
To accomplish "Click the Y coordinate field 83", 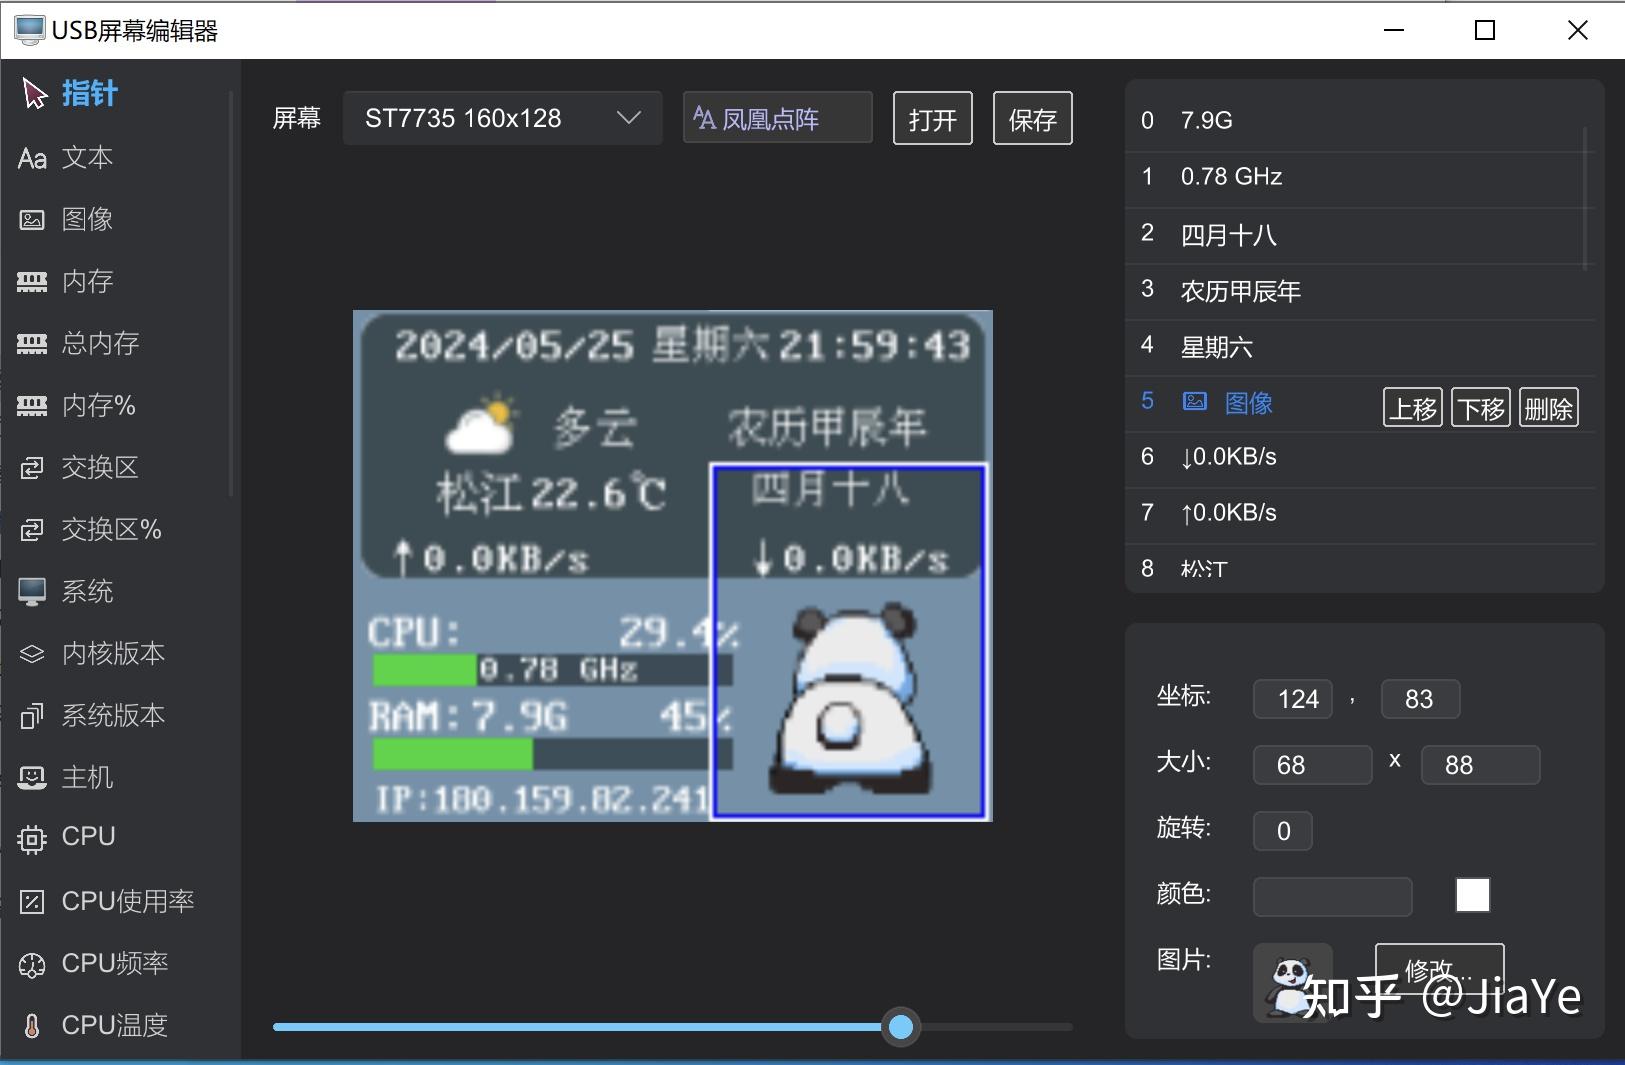I will tap(1420, 699).
